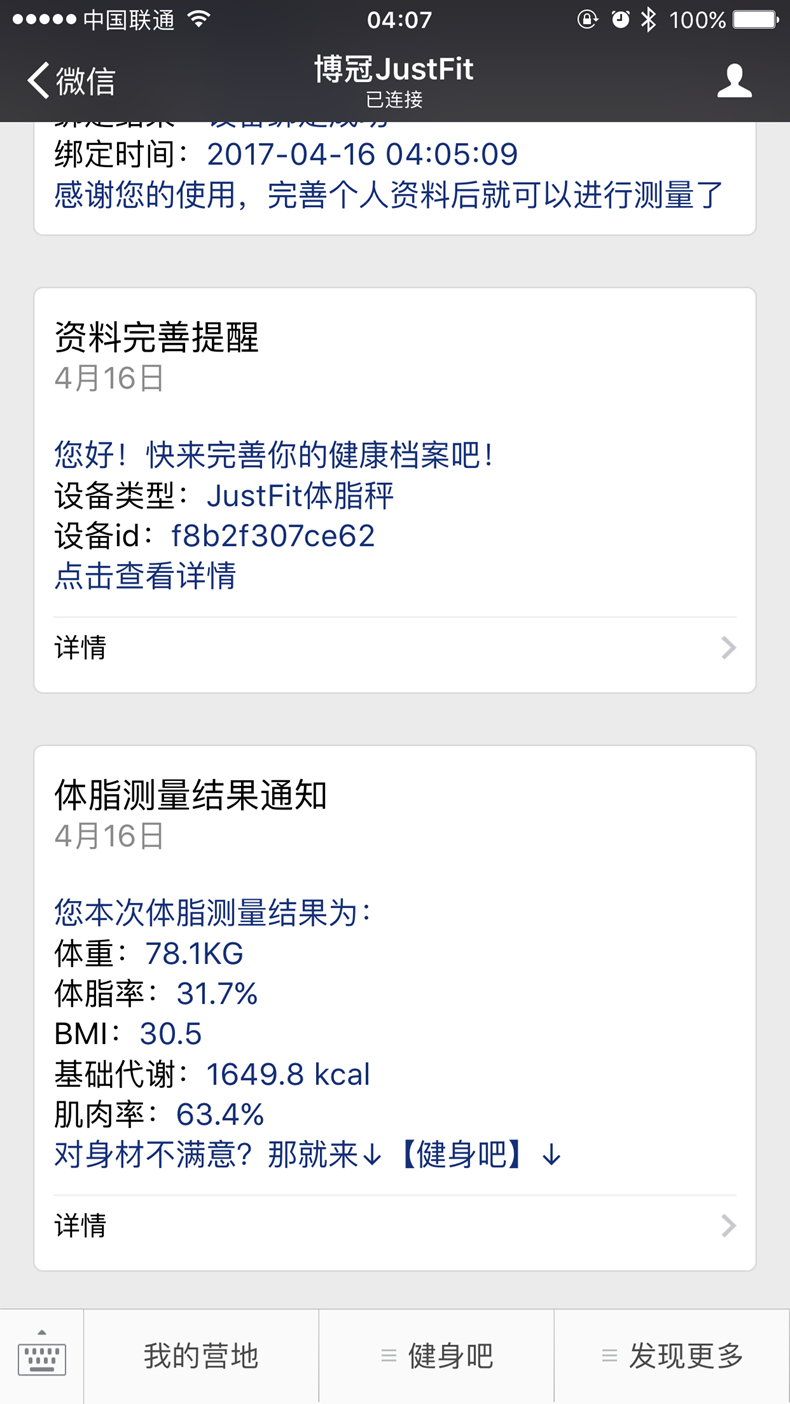The image size is (790, 1404).
Task: Switch to keyboard input mode
Action: (42, 1357)
